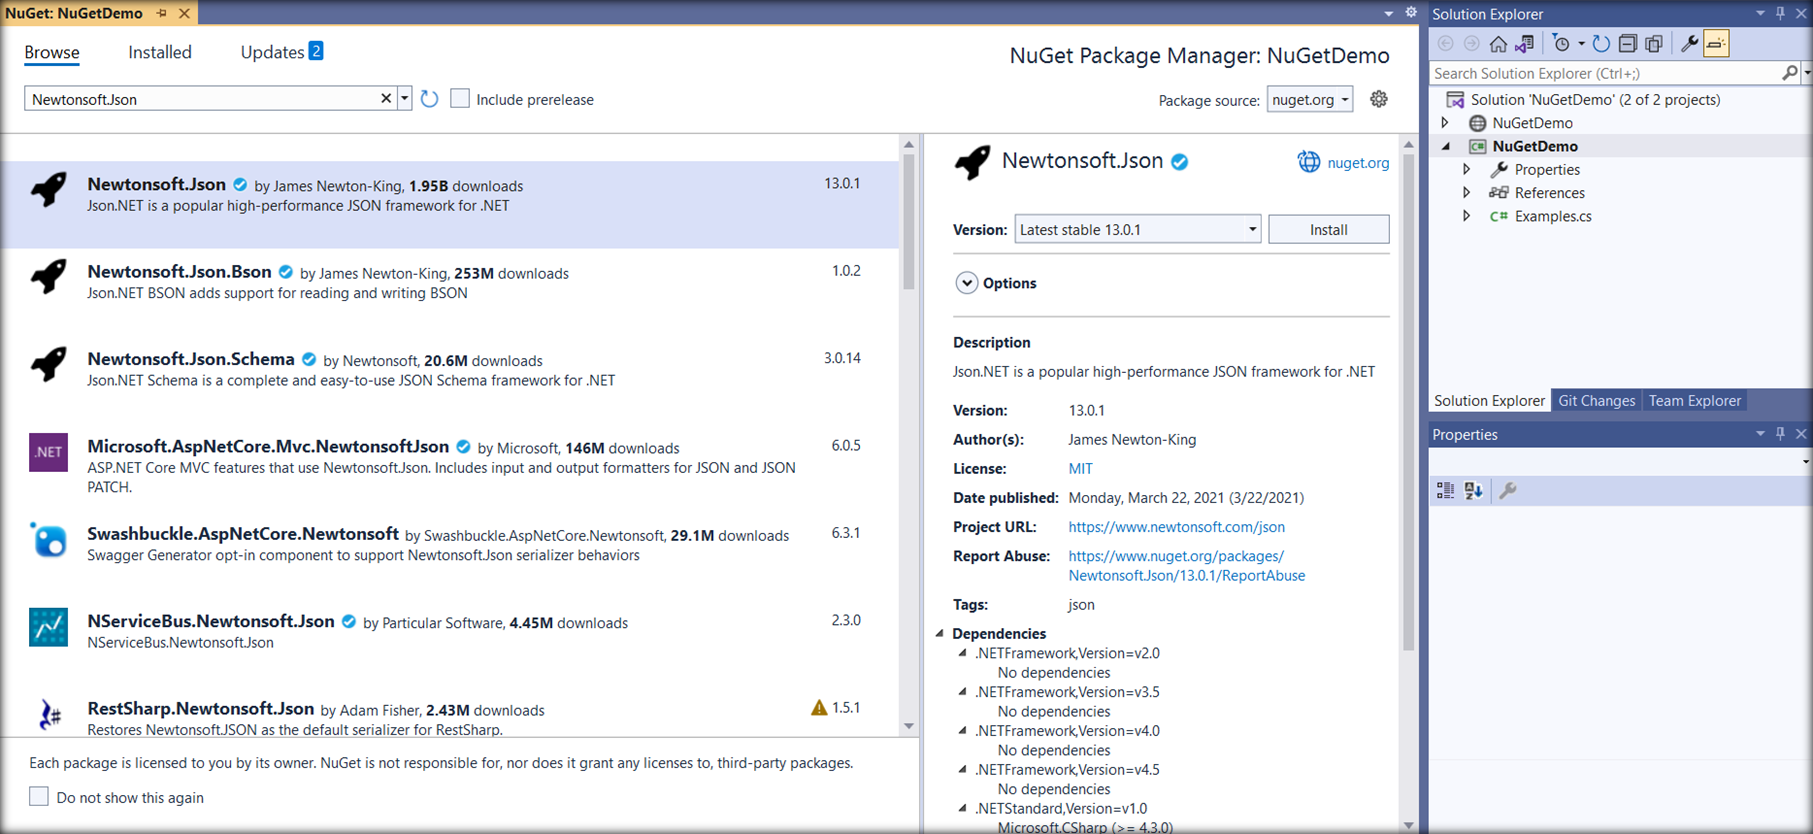Expand the Options section

click(x=966, y=283)
